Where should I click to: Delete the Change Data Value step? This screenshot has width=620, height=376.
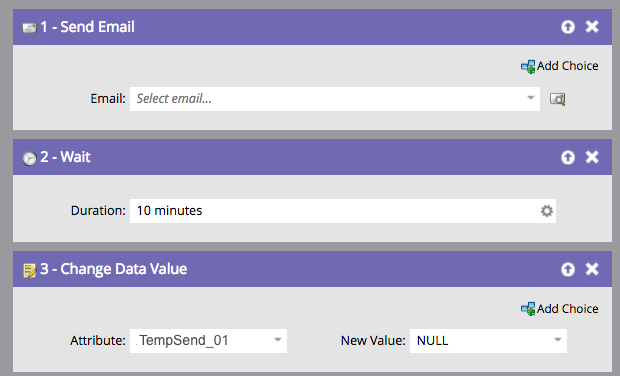(592, 269)
